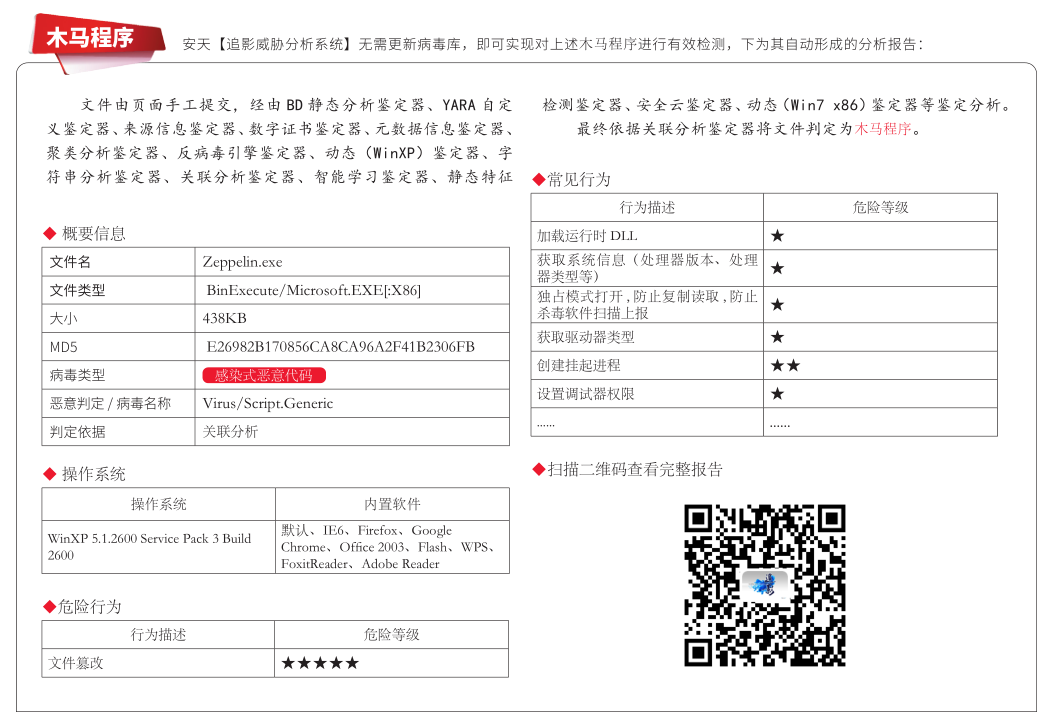Image resolution: width=1051 pixels, height=723 pixels.
Task: Click the 扫描二维码查看完整报告 heading
Action: [x=627, y=469]
